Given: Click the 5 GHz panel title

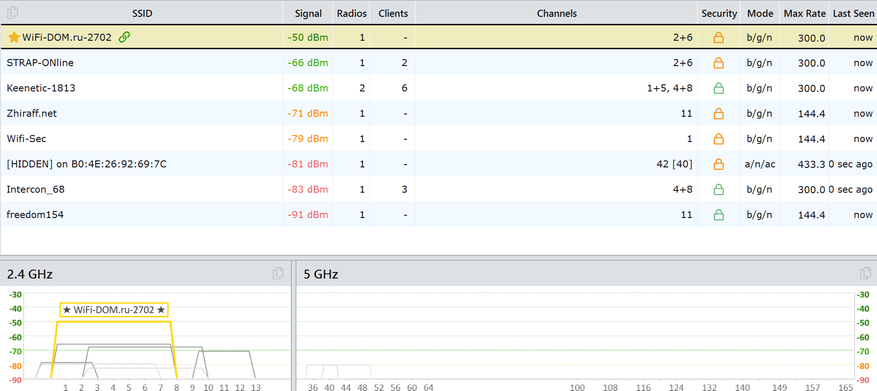Looking at the screenshot, I should pos(321,274).
